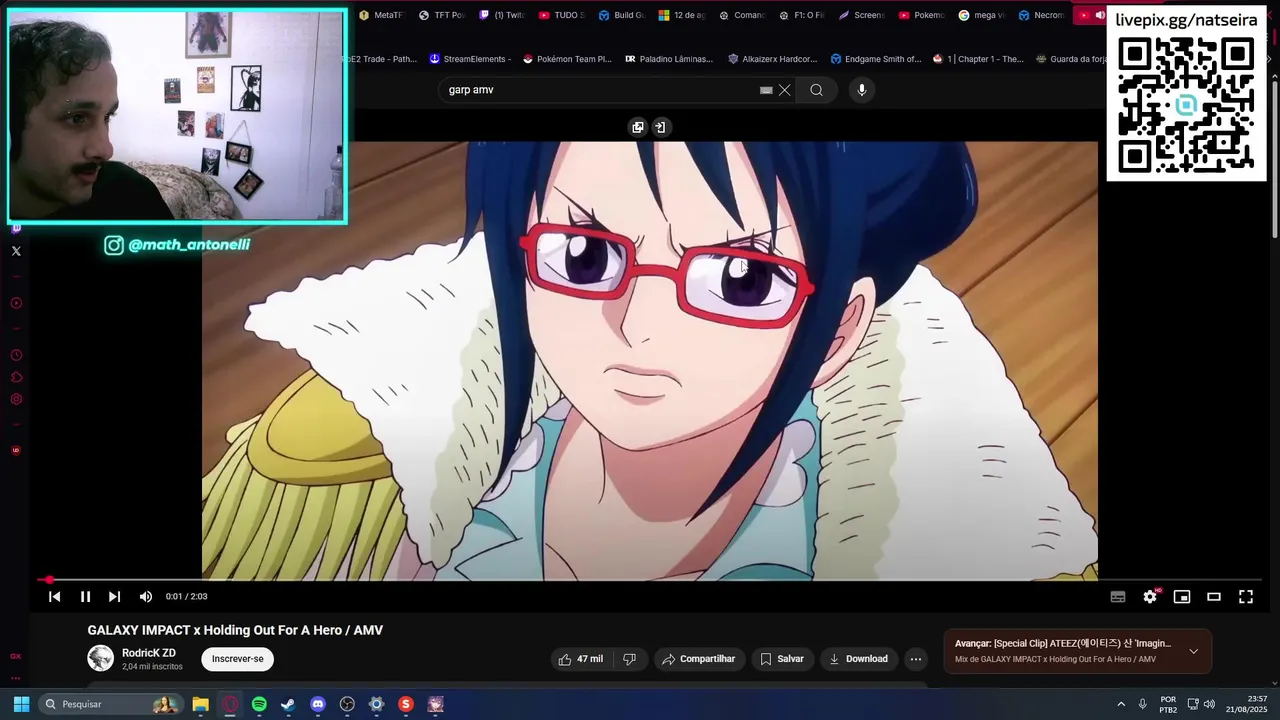Open the 1 | Chapter 1 - The... bookmark

tap(978, 59)
